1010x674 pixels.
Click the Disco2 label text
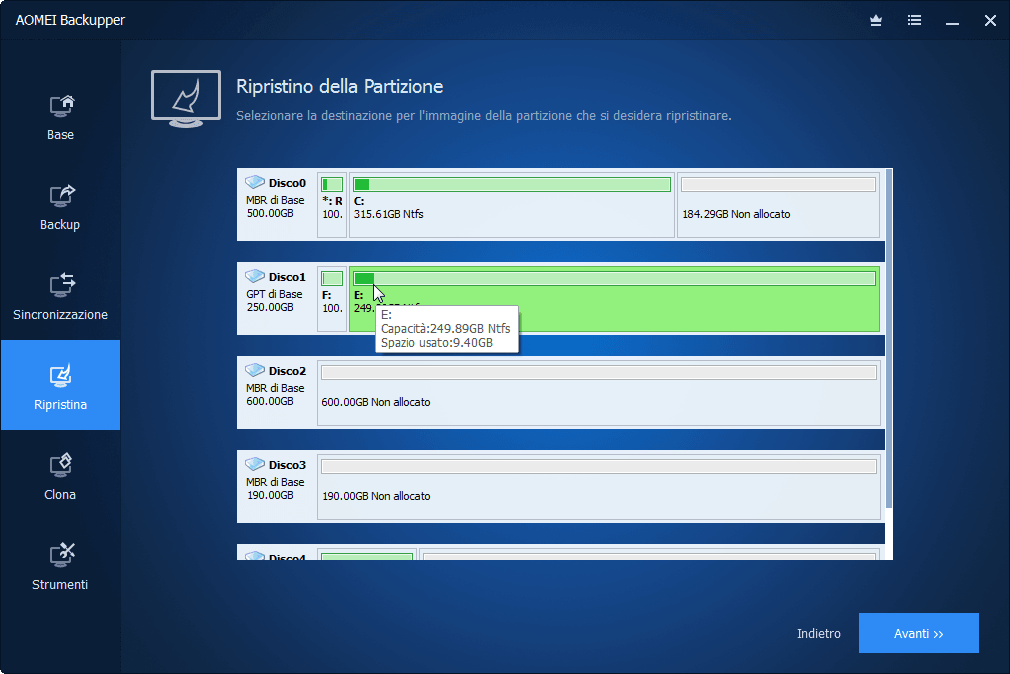pos(287,371)
